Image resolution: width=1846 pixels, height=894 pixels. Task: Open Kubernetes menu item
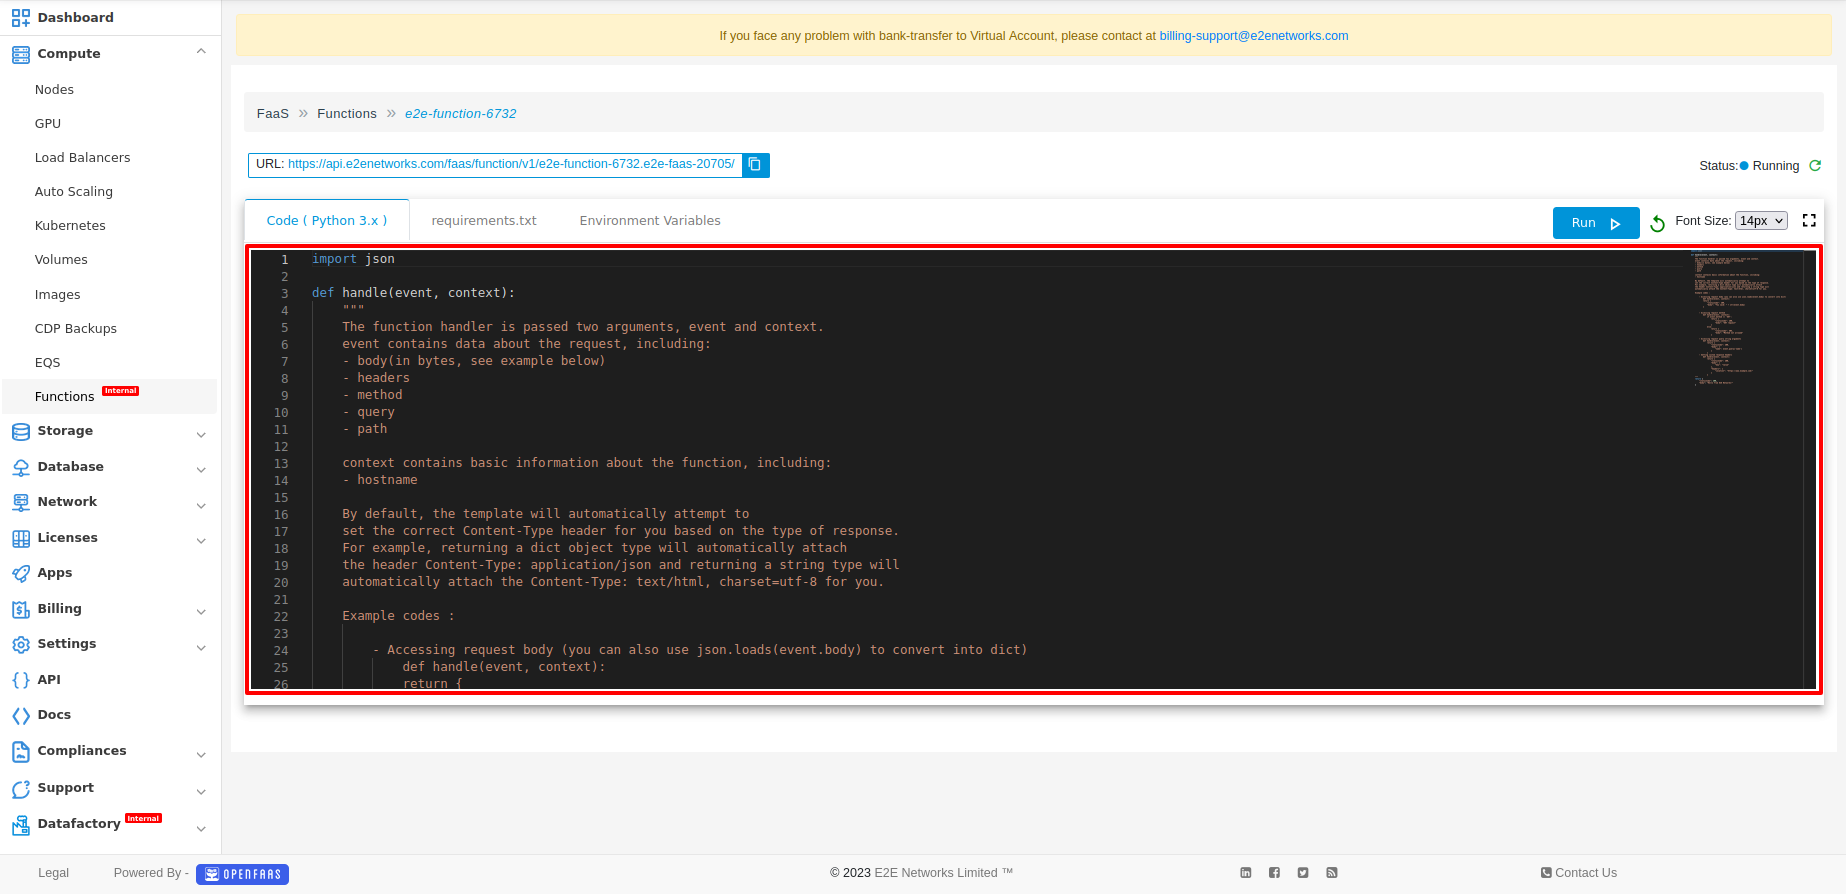70,226
